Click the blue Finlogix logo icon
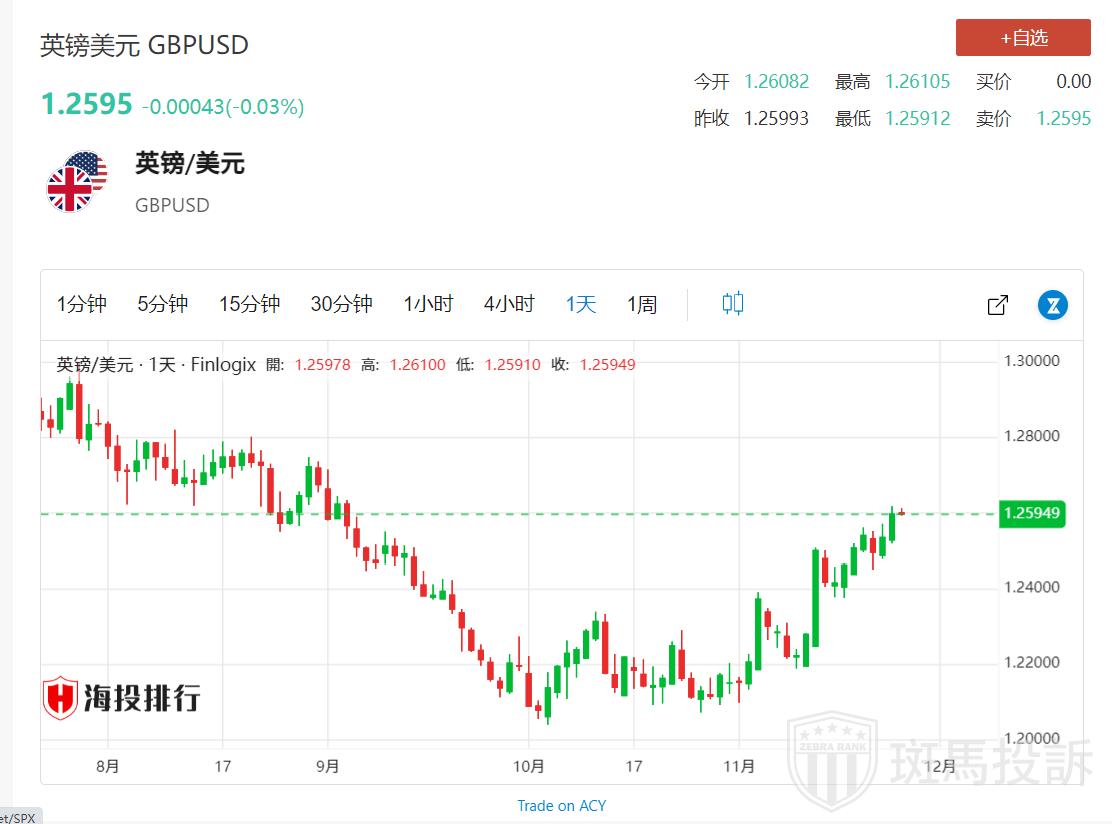This screenshot has height=824, width=1112. (x=1052, y=305)
